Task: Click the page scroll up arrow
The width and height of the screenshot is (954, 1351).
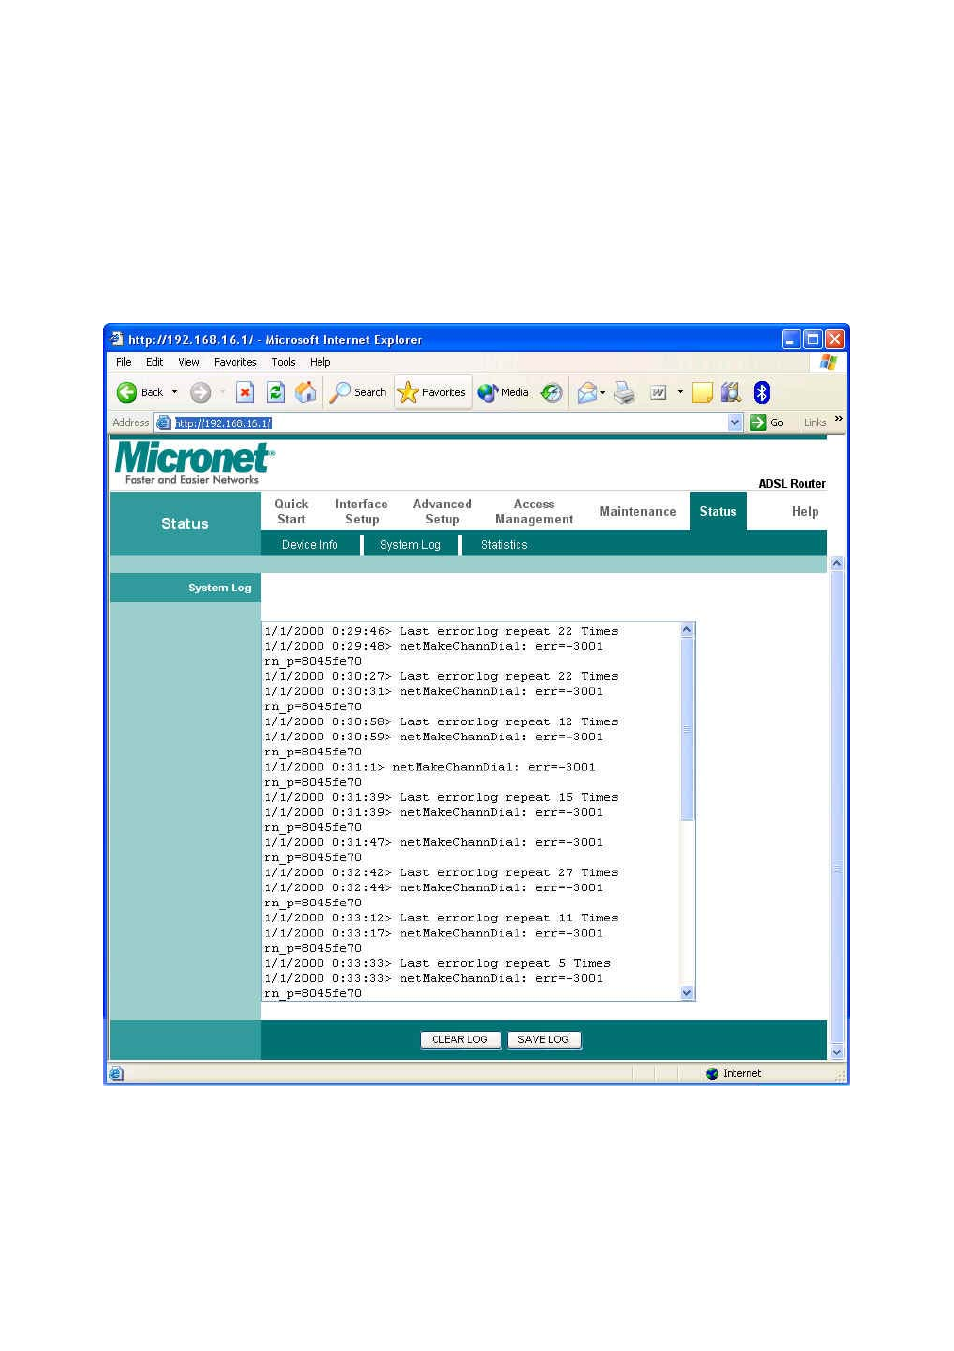Action: [x=837, y=564]
